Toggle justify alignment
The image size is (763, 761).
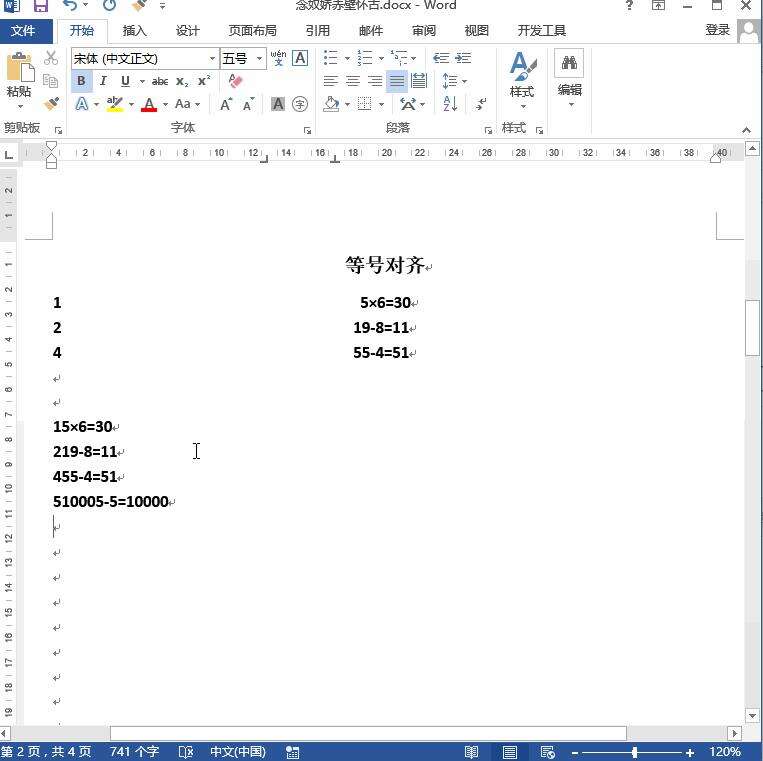coord(397,81)
